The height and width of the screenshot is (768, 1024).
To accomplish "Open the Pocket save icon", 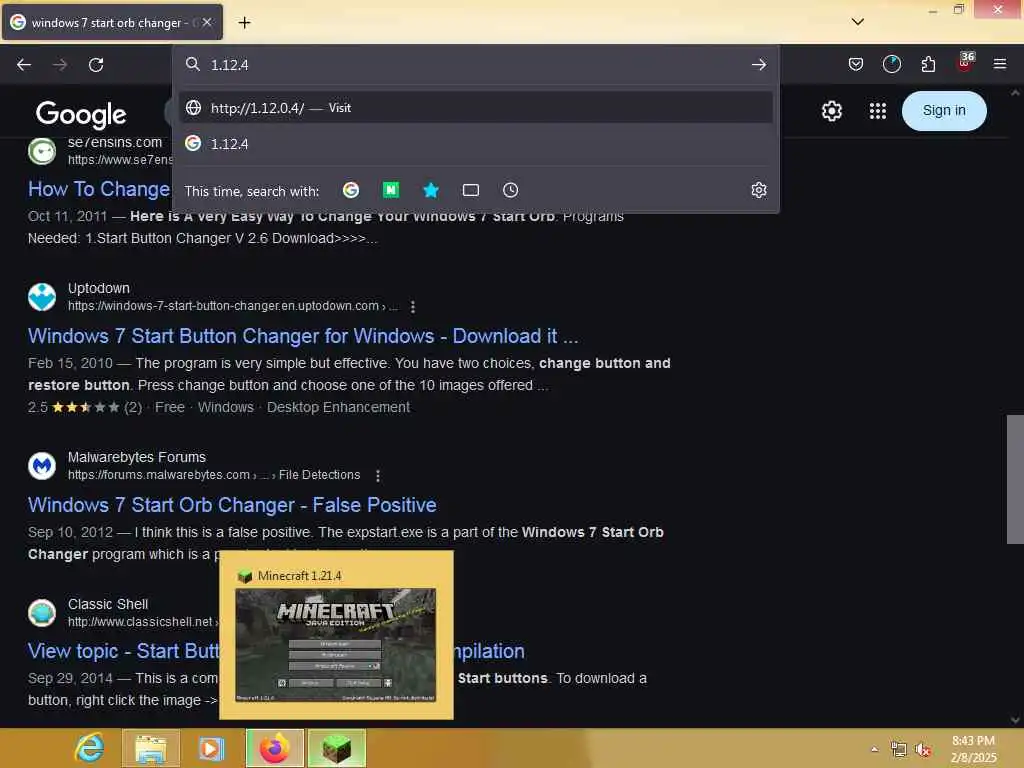I will pos(856,64).
